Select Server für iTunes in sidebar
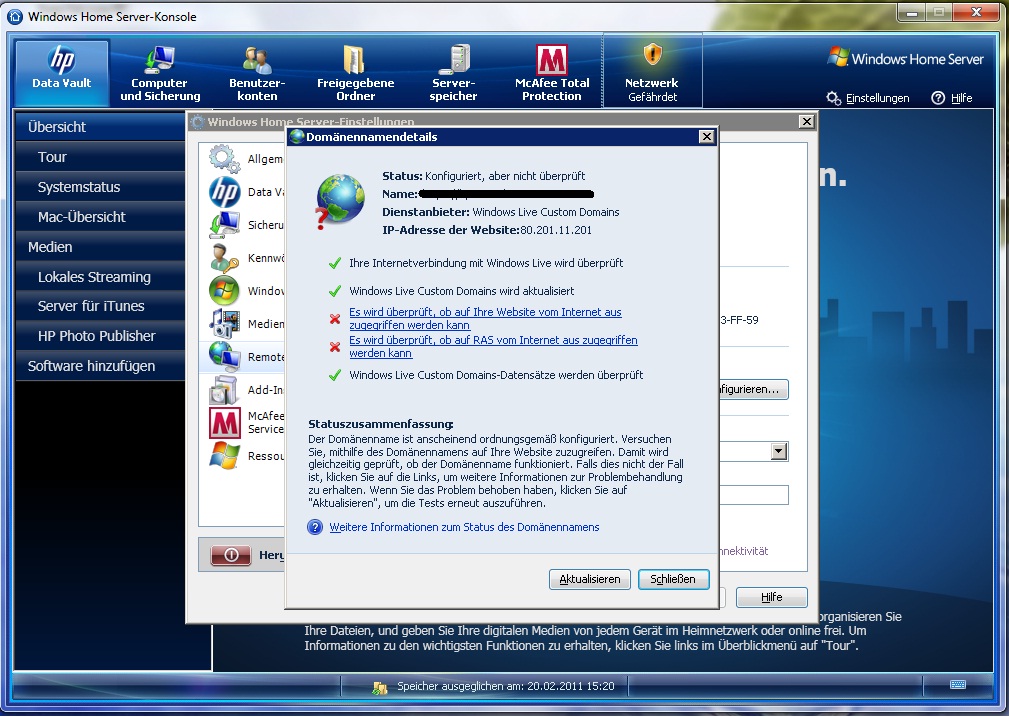Viewport: 1009px width, 717px height. [x=100, y=306]
